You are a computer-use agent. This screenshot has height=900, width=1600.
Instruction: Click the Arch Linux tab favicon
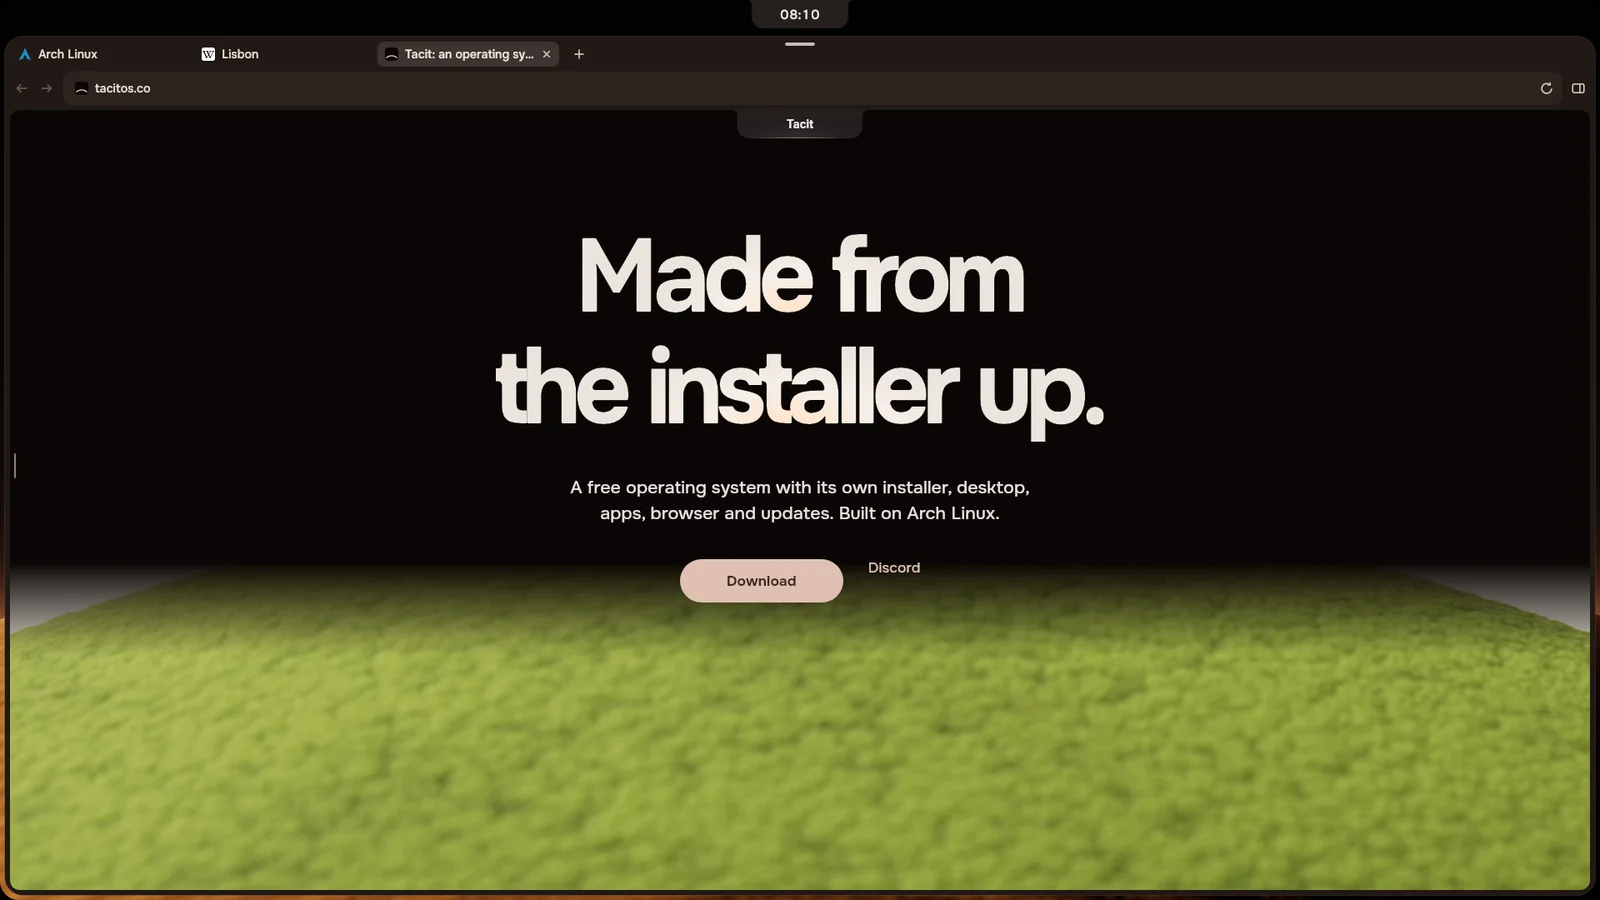click(25, 54)
